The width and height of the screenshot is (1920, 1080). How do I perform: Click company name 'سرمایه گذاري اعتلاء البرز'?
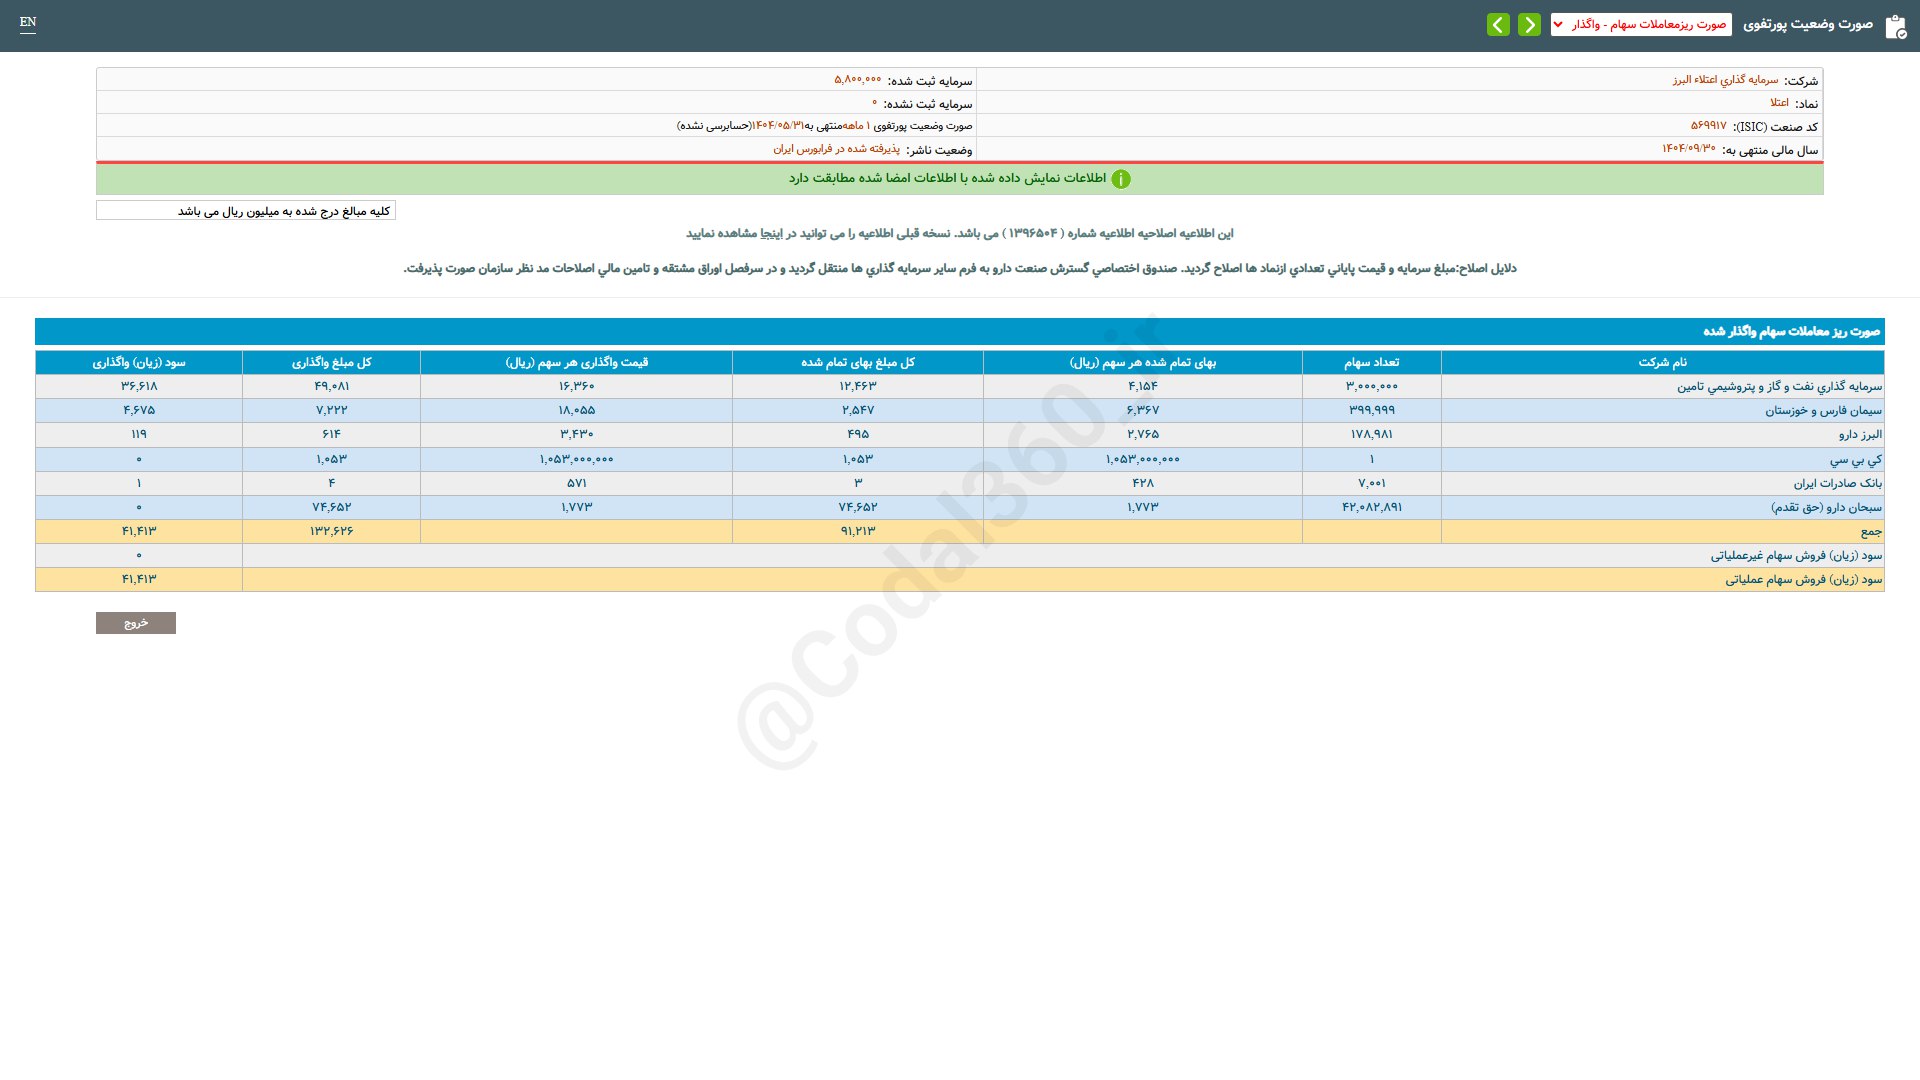1725,80
